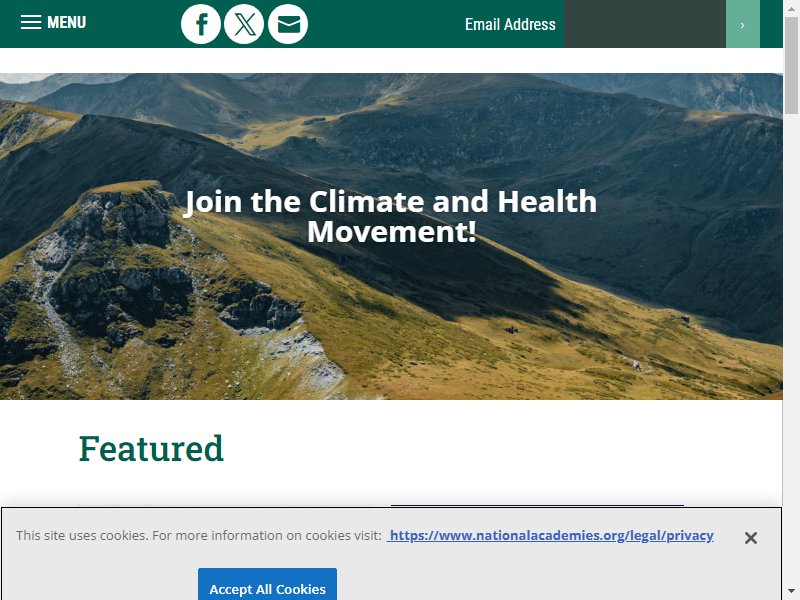This screenshot has width=800, height=600.
Task: Click the cookie notice message text
Action: tap(198, 536)
